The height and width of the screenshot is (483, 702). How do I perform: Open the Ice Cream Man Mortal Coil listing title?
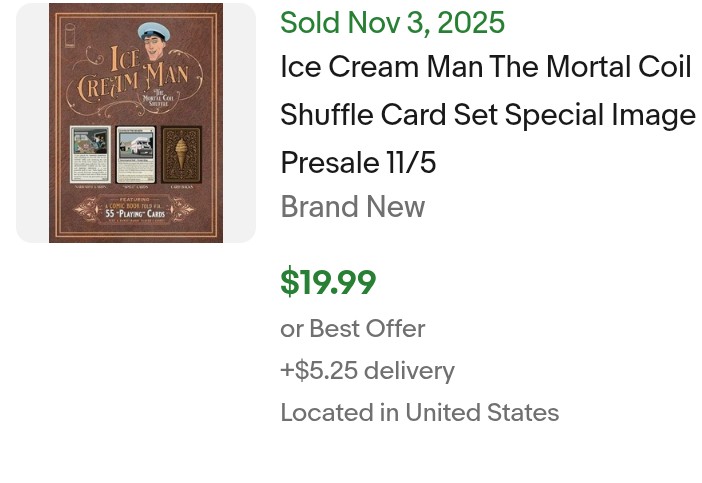[x=487, y=115]
